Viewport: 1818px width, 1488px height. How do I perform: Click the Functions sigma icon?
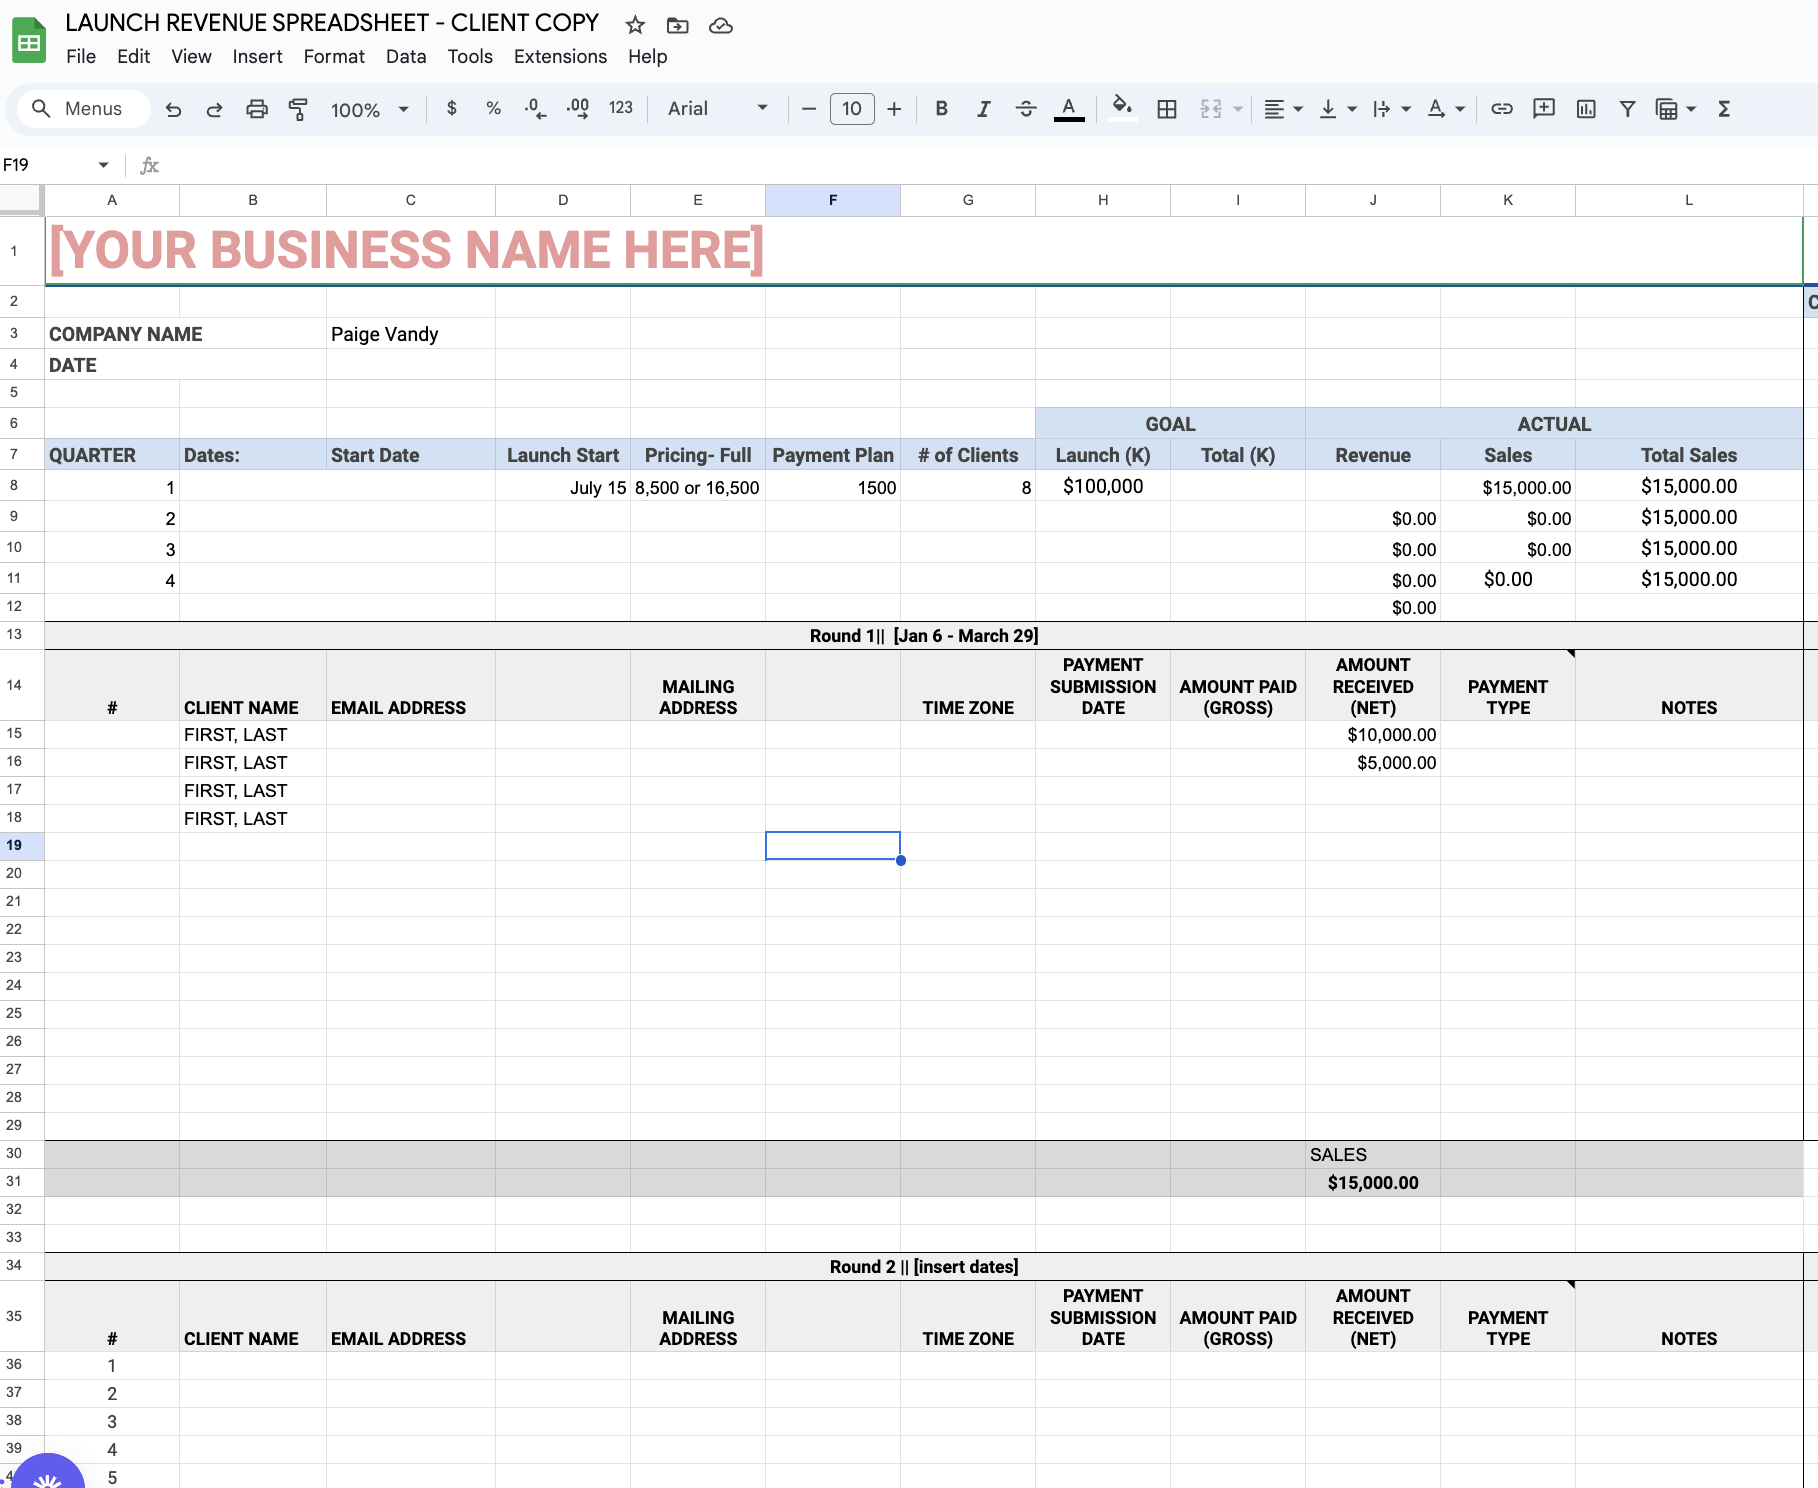point(1724,109)
